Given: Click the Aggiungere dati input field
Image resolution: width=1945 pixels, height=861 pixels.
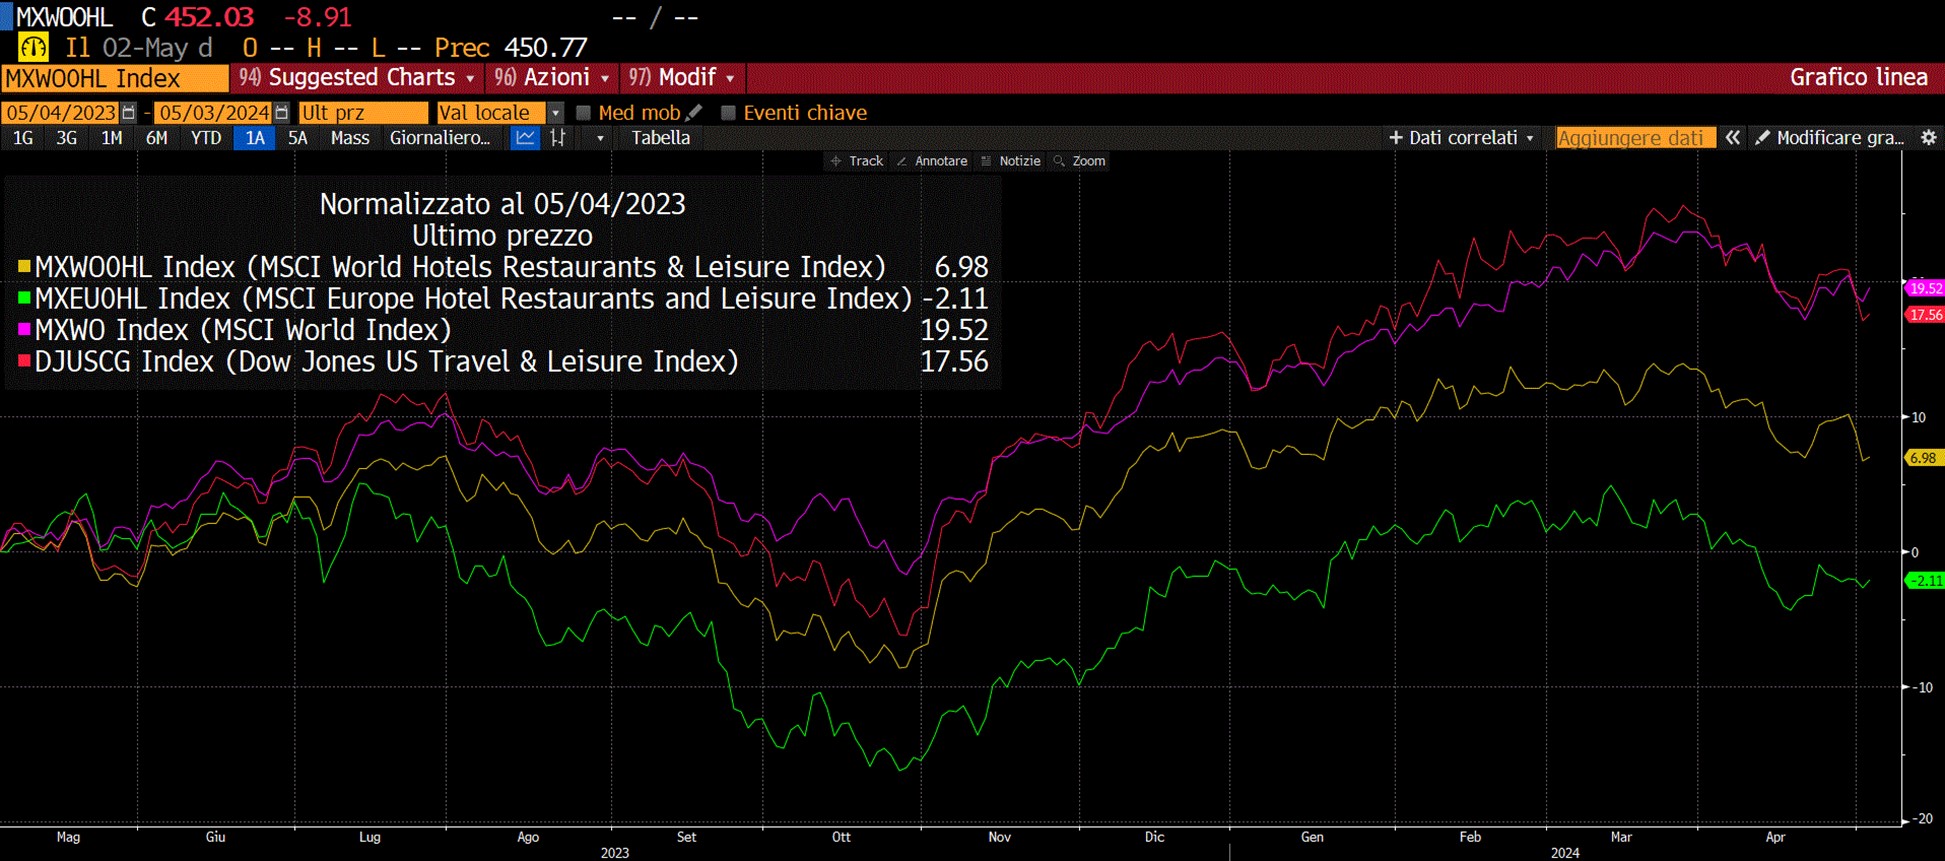Looking at the screenshot, I should tap(1635, 138).
